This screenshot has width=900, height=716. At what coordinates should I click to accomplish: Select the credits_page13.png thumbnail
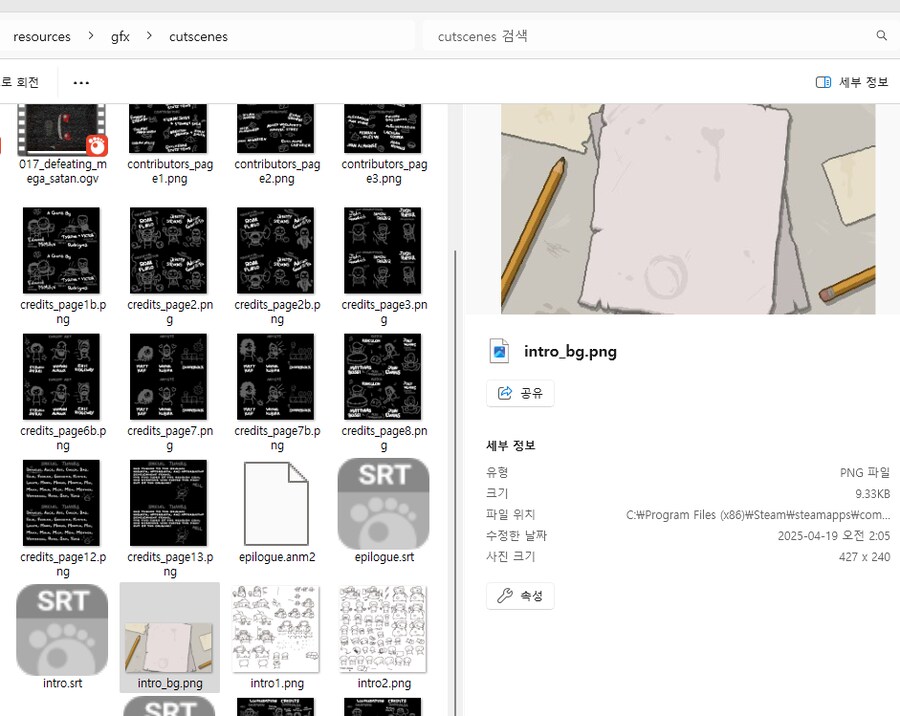pyautogui.click(x=169, y=503)
